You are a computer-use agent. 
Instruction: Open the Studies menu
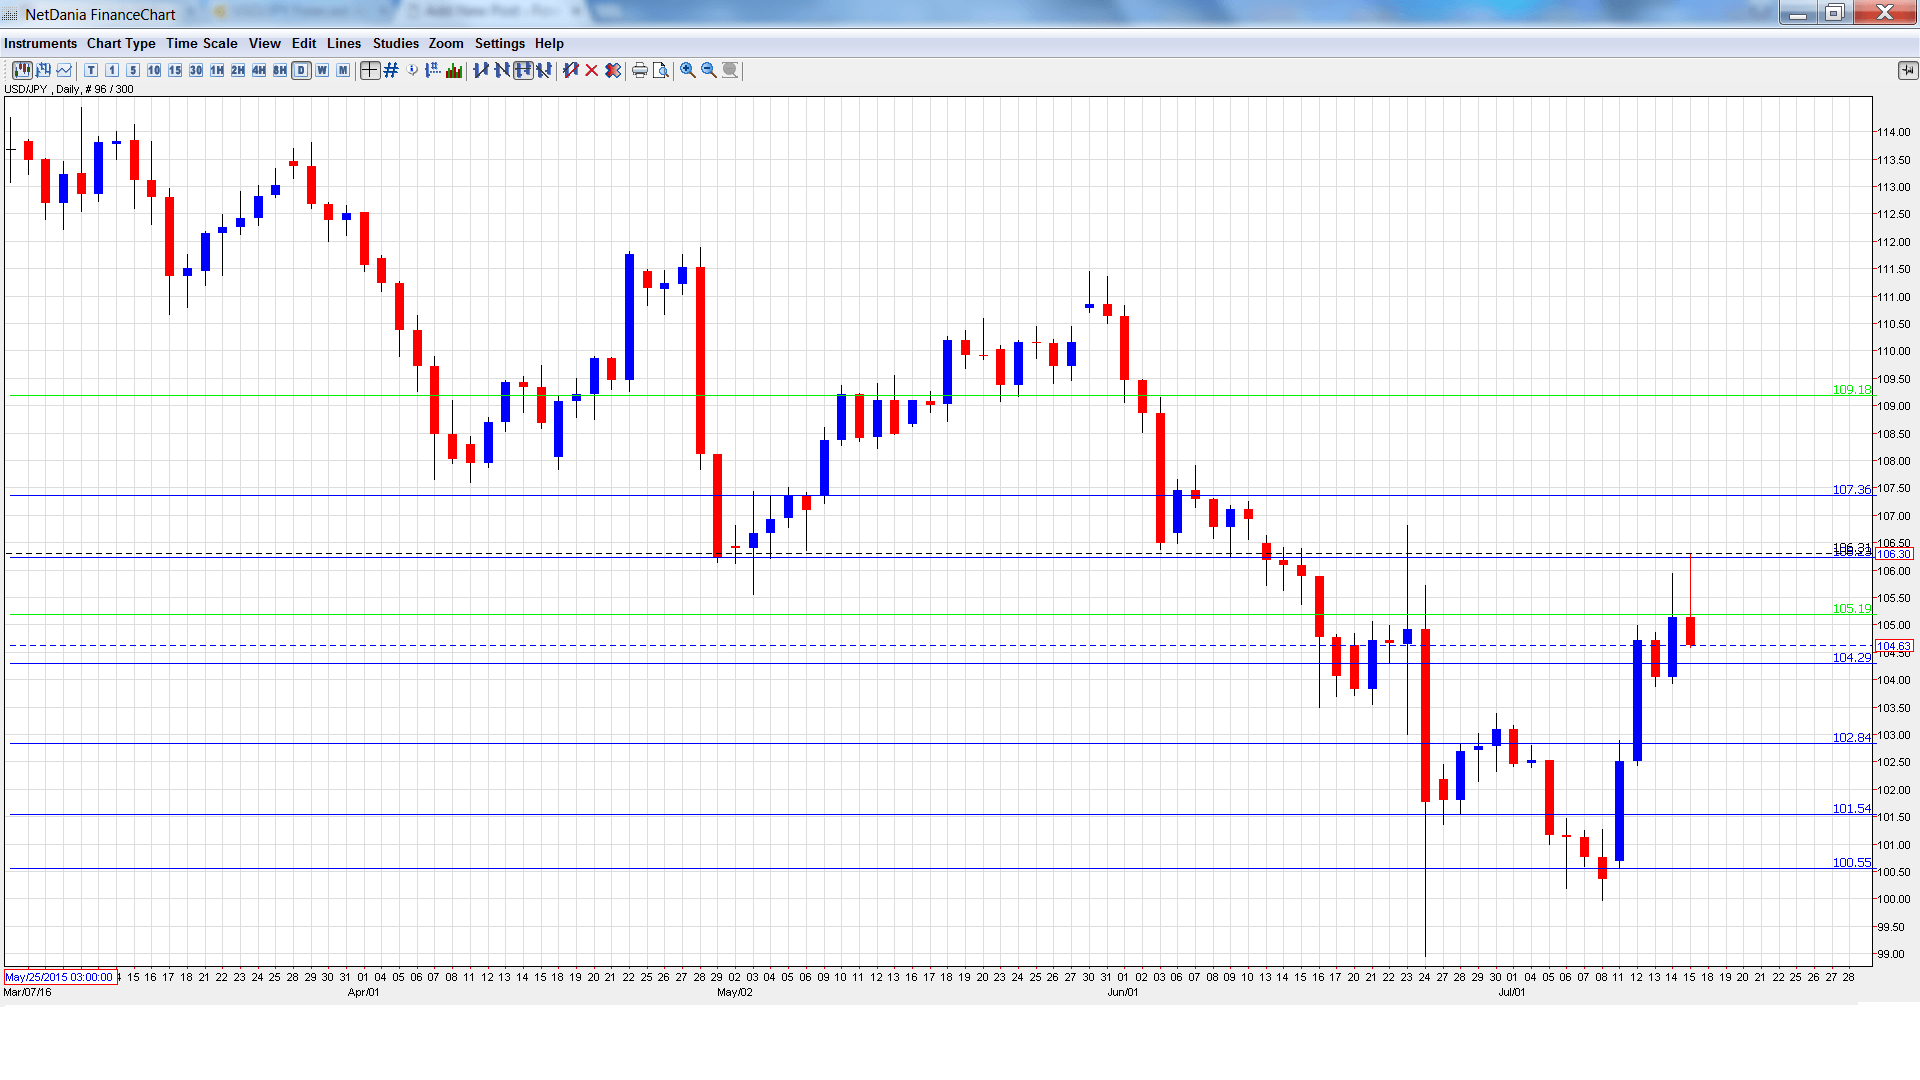tap(395, 43)
